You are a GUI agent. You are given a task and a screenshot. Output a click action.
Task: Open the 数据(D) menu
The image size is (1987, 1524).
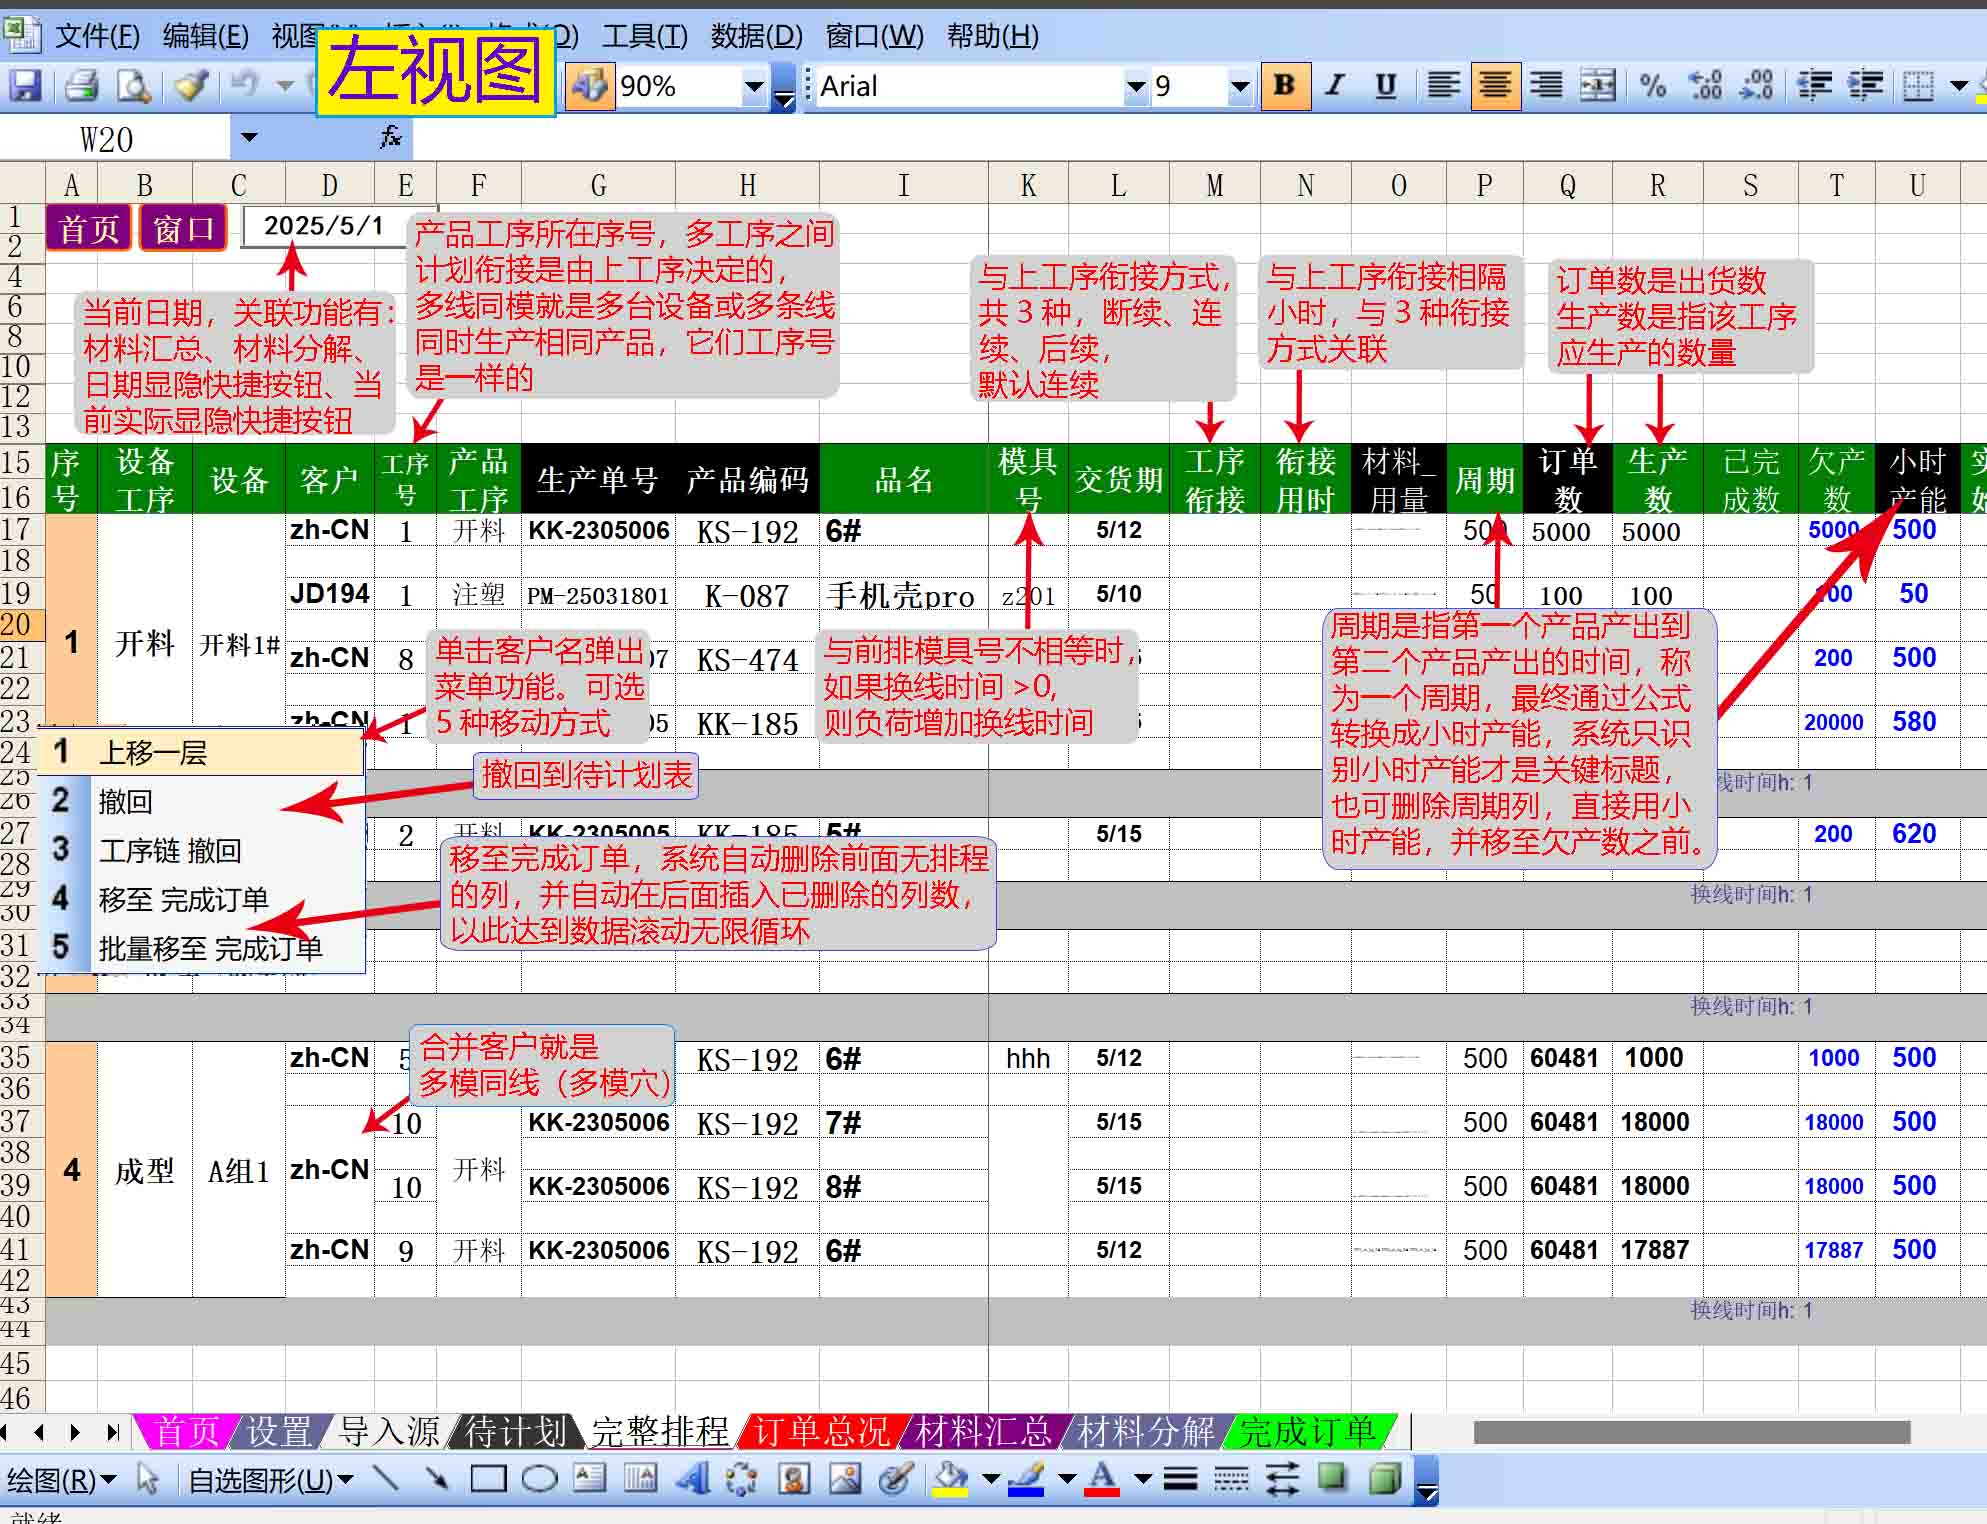point(756,36)
